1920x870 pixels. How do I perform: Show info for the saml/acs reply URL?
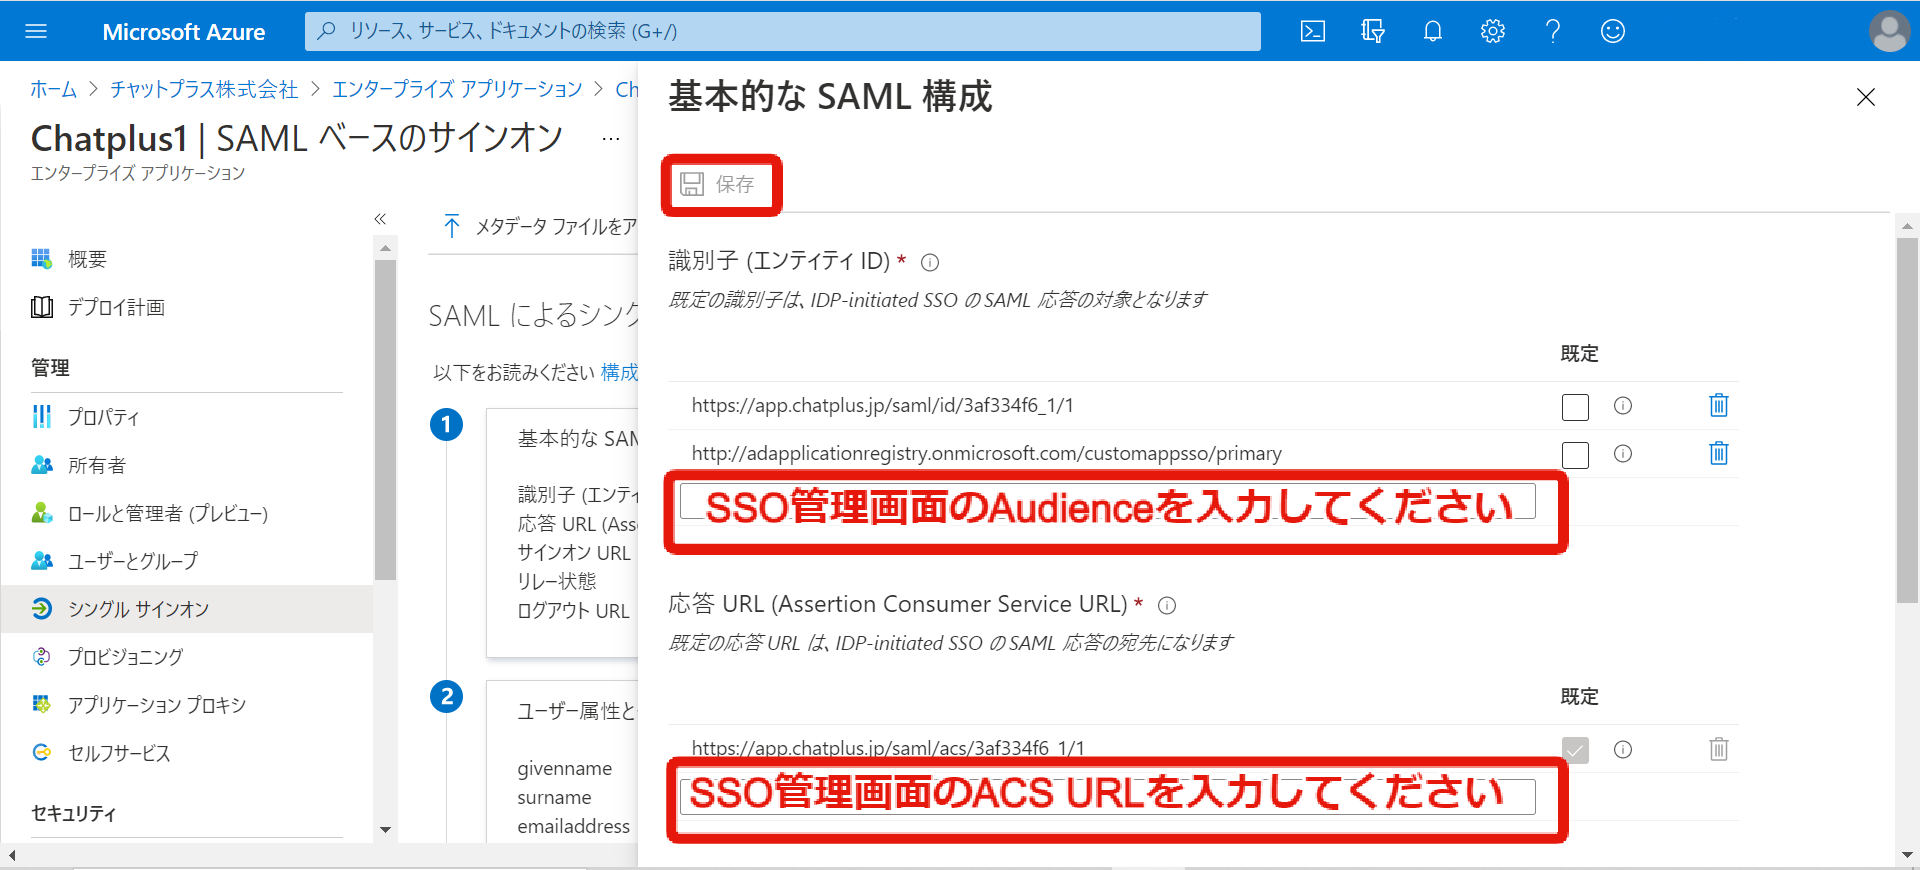tap(1623, 749)
